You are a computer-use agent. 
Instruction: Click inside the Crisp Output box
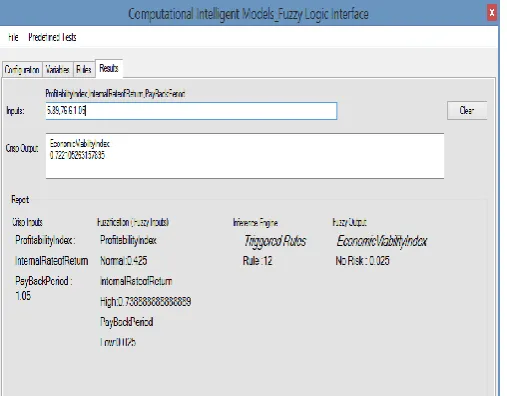[245, 156]
